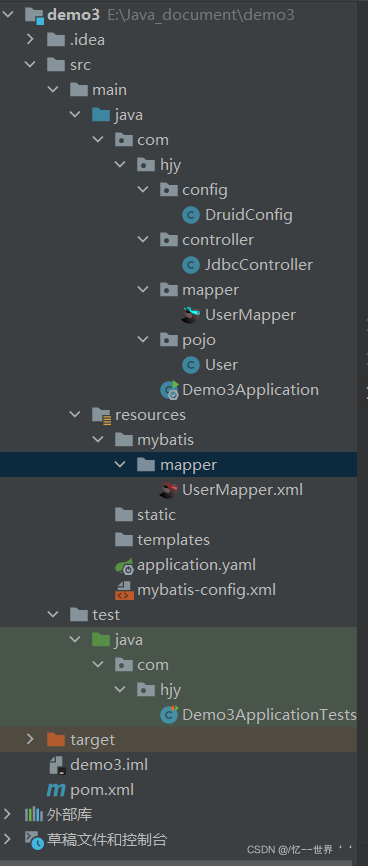
Task: Select the static folder
Action: pyautogui.click(x=156, y=515)
